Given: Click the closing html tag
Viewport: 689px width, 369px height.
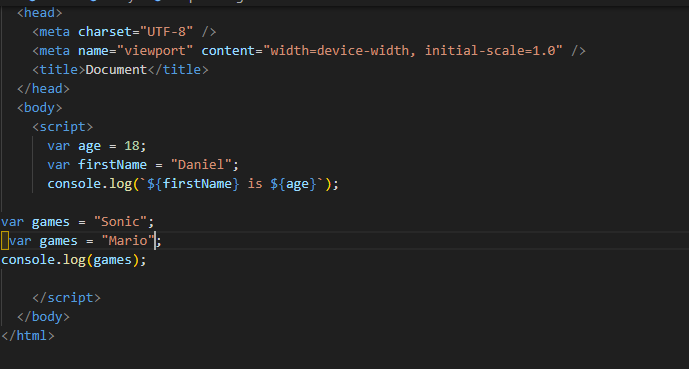Looking at the screenshot, I should point(28,335).
